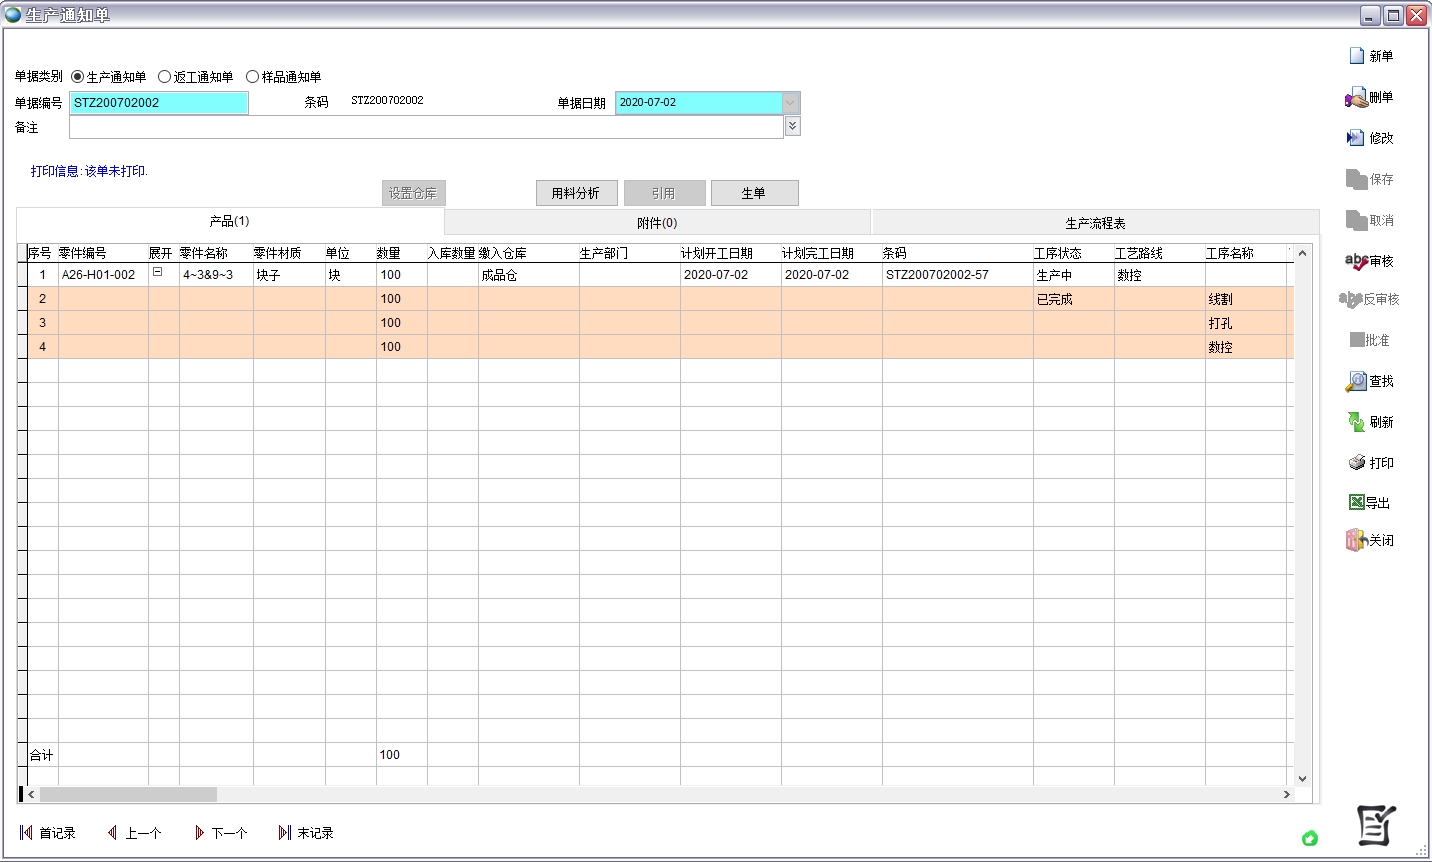Viewport: 1432px width, 862px height.
Task: Switch to the 附件(0) tab
Action: click(x=657, y=223)
